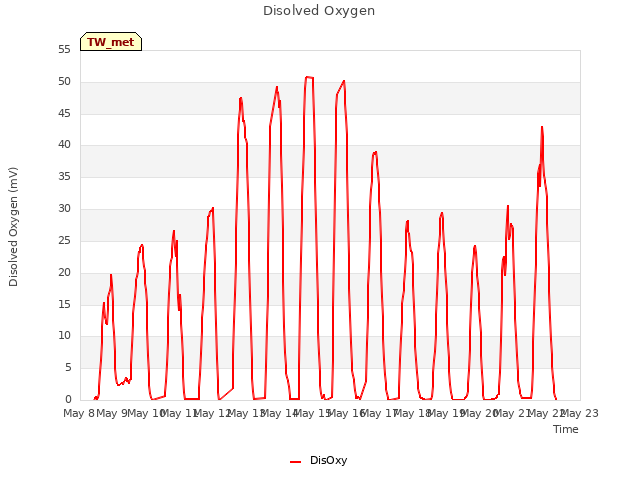This screenshot has width=640, height=480.
Task: Click the y-axis tick value 45
Action: point(64,113)
